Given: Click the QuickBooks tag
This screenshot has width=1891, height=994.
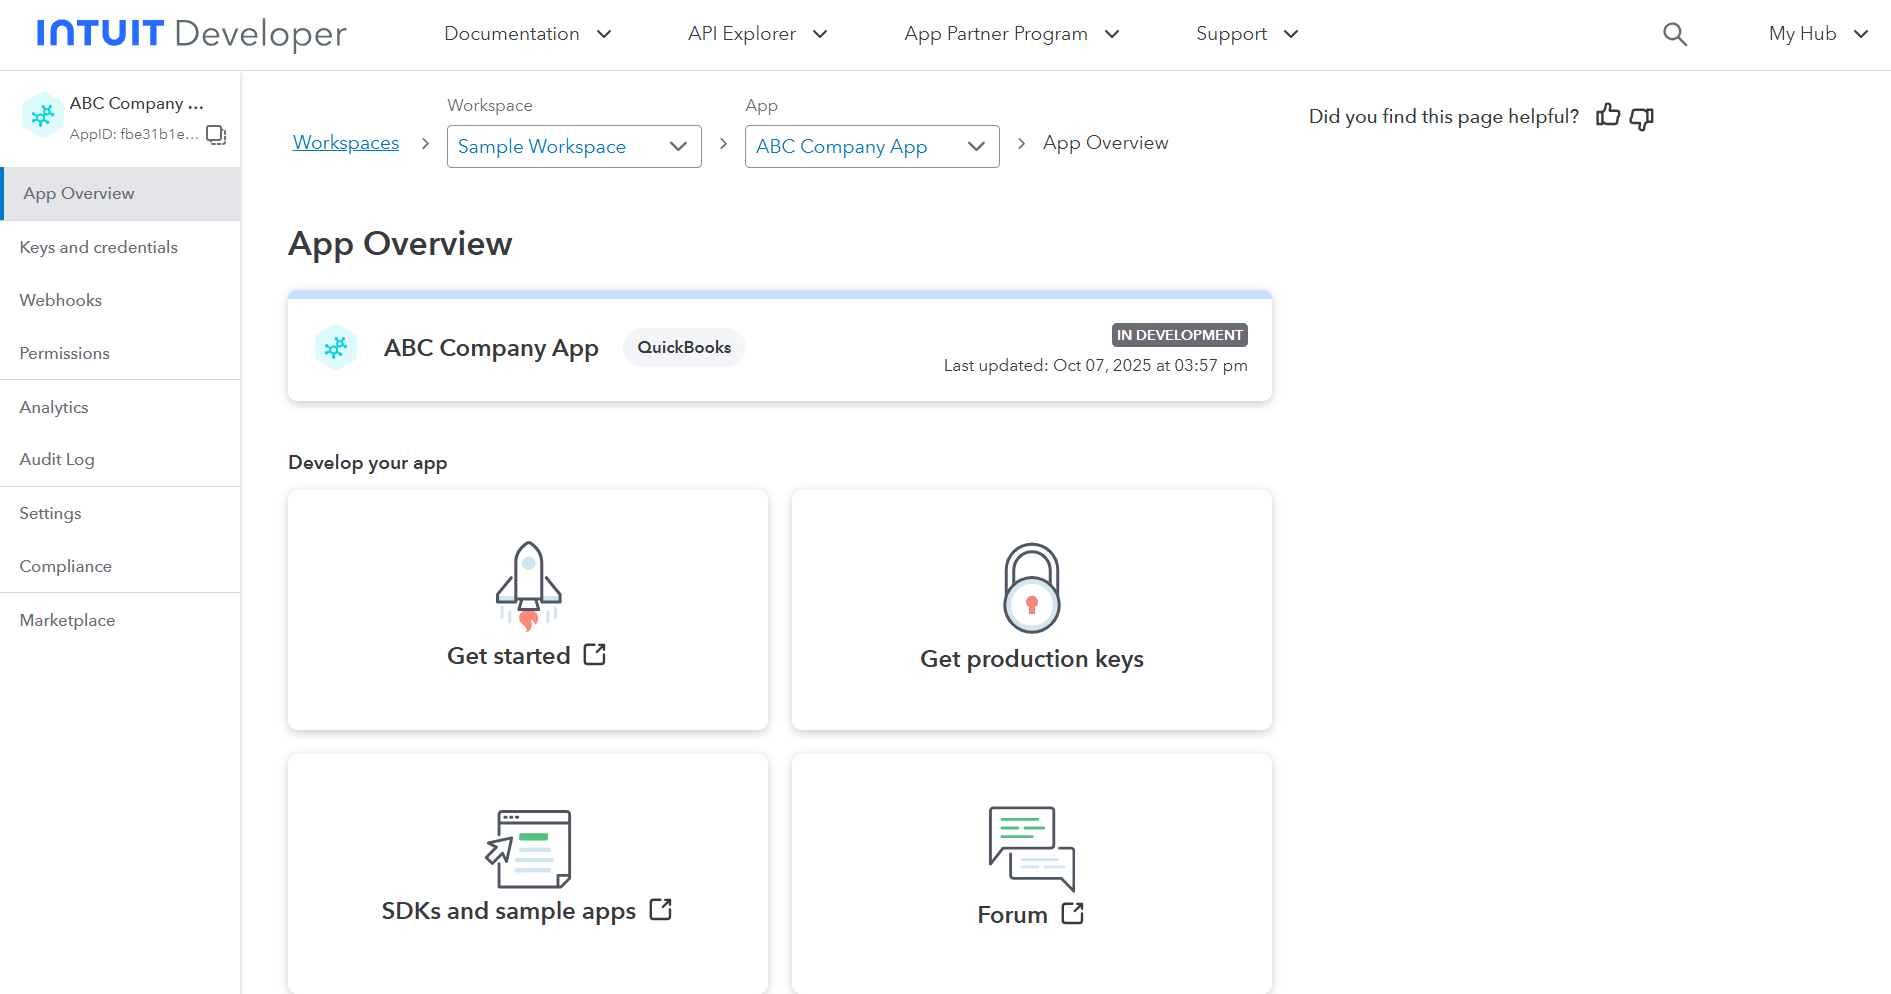Looking at the screenshot, I should (685, 347).
